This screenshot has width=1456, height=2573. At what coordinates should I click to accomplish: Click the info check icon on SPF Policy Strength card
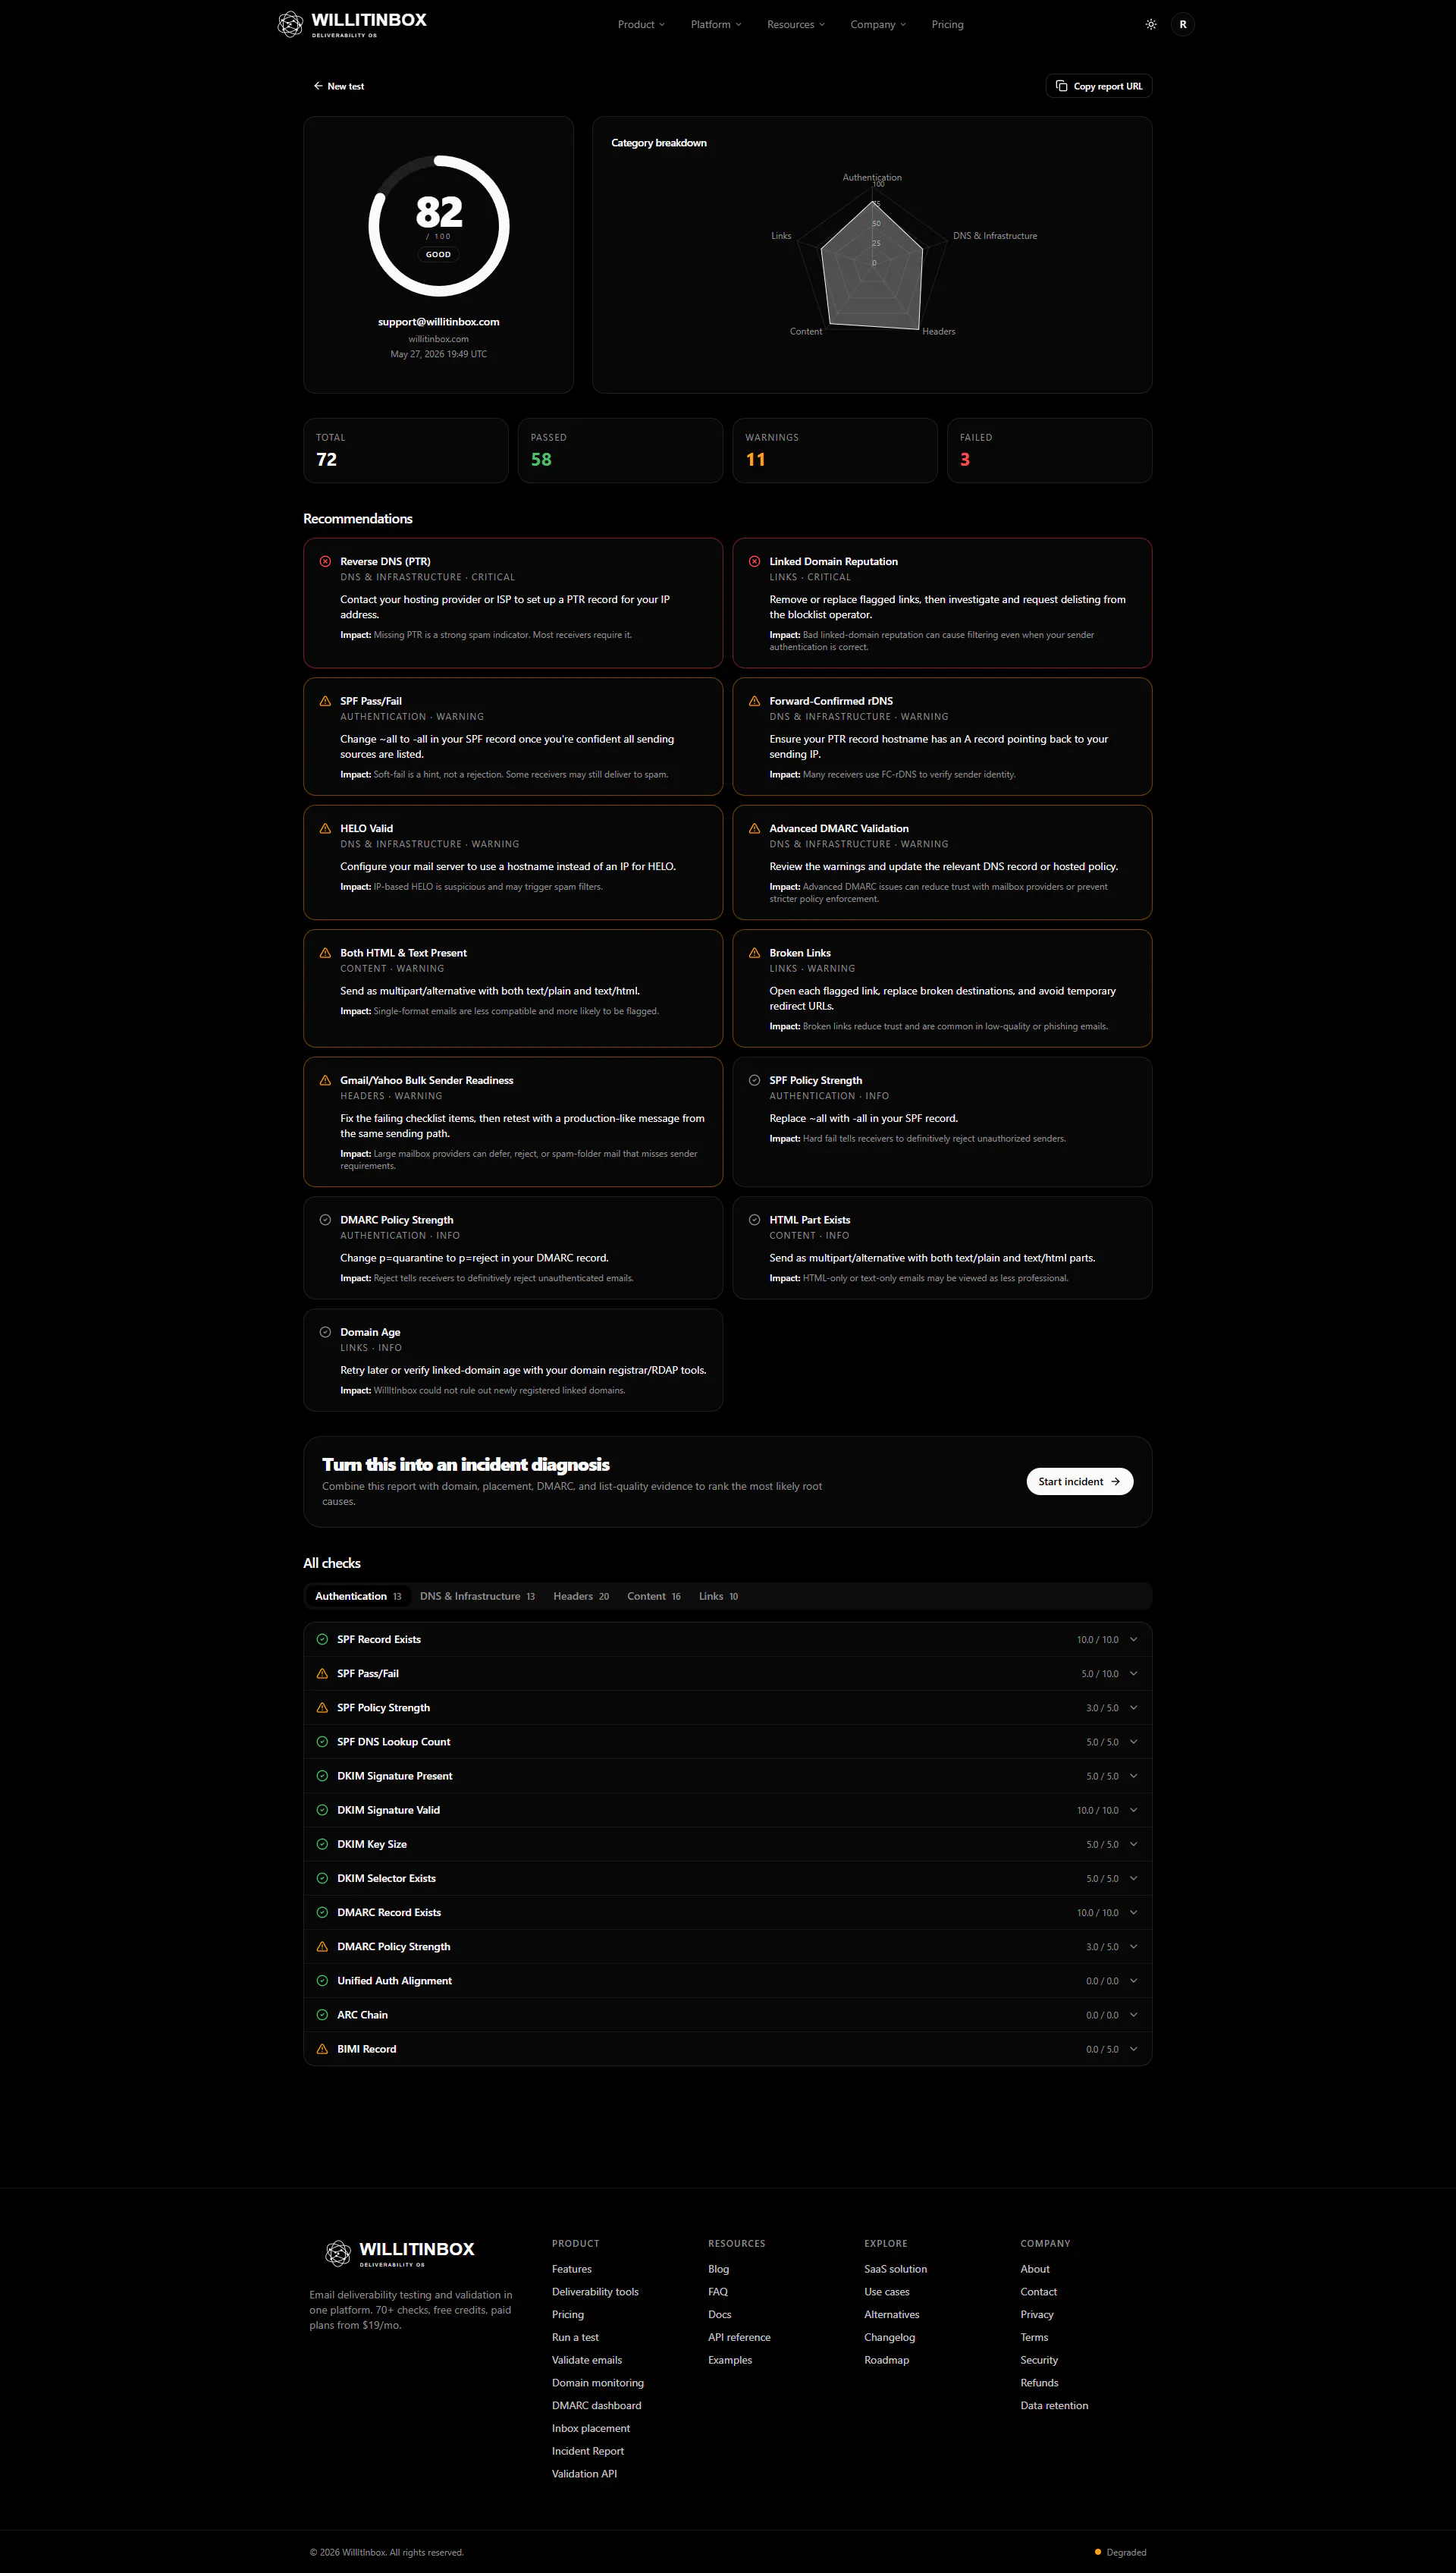[x=754, y=1080]
